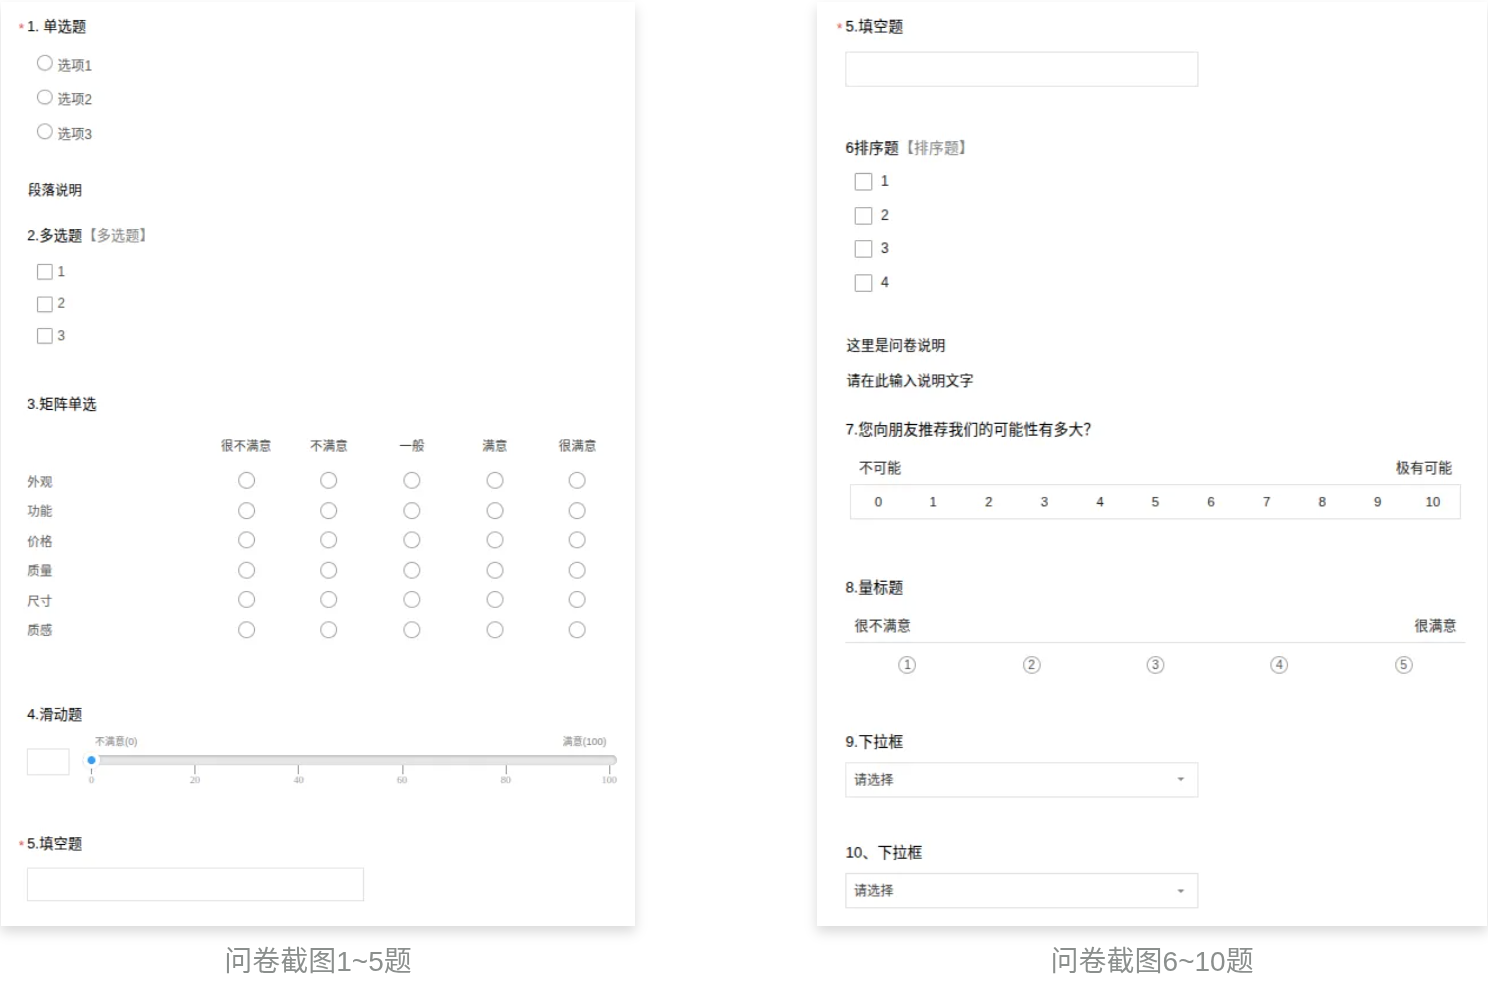Viewport: 1488px width, 983px height.
Task: Select radio option 选项2 in question 1
Action: 45,97
